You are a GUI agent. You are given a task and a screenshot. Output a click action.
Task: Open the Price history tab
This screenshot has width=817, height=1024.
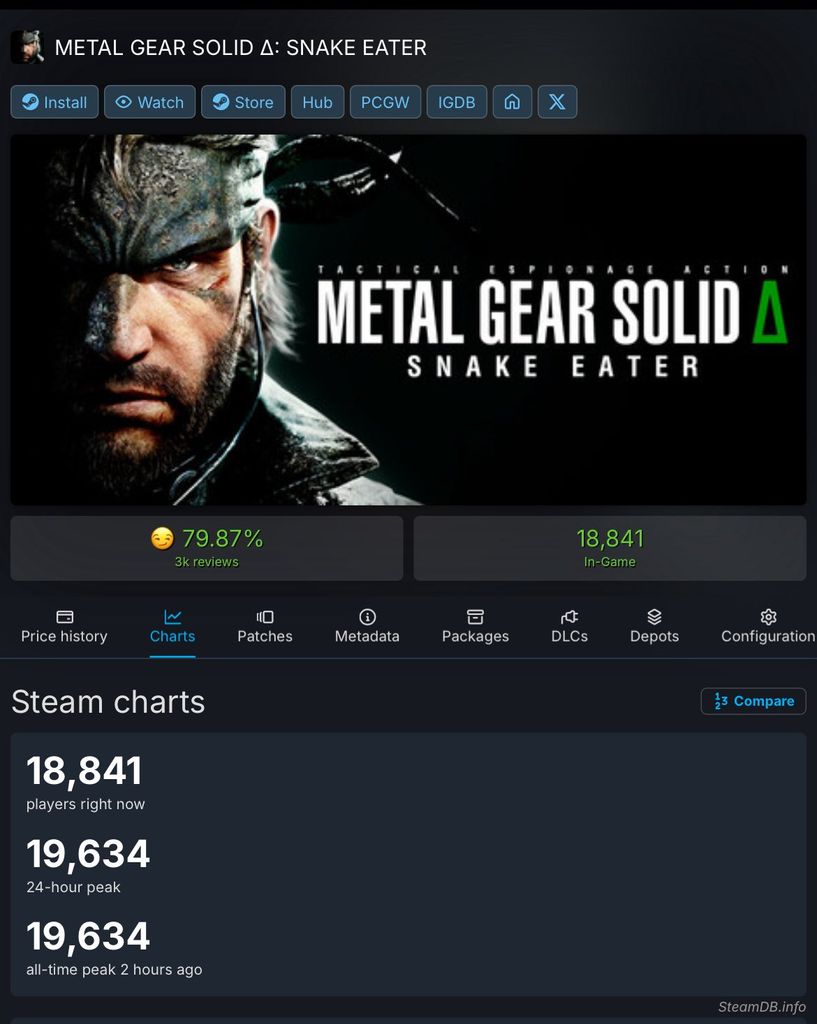64,626
